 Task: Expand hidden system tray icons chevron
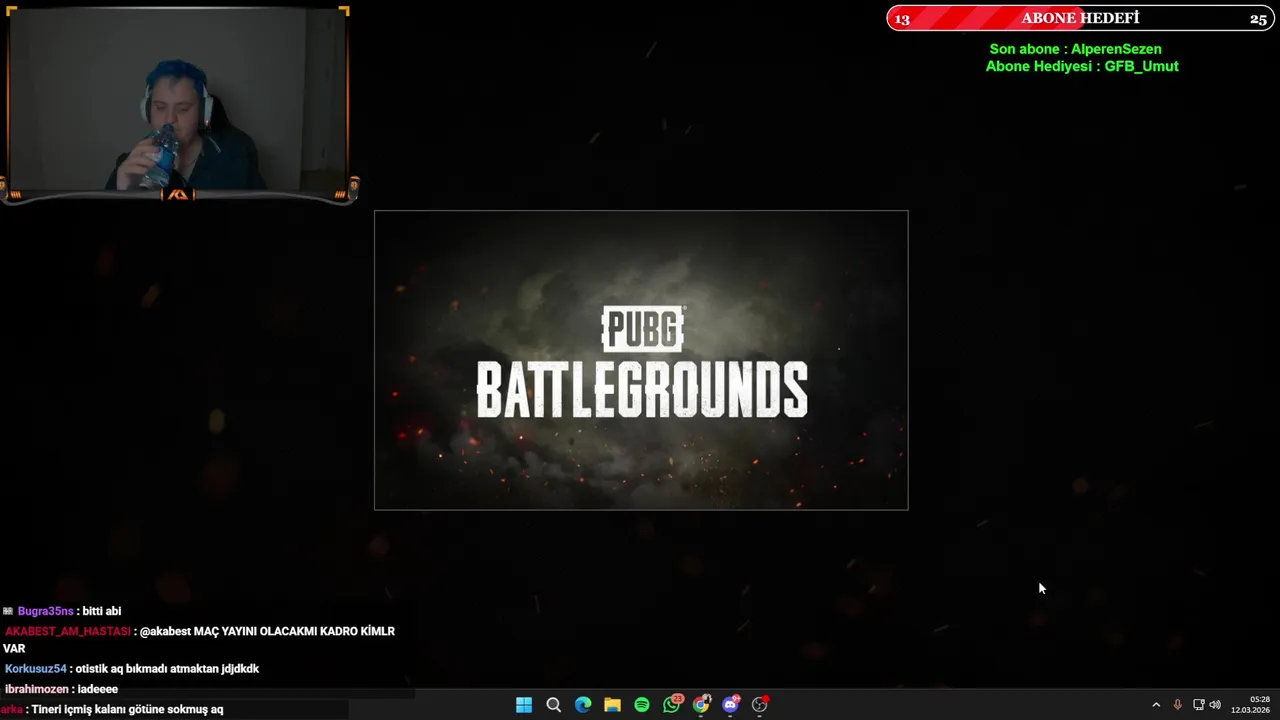pyautogui.click(x=1156, y=705)
